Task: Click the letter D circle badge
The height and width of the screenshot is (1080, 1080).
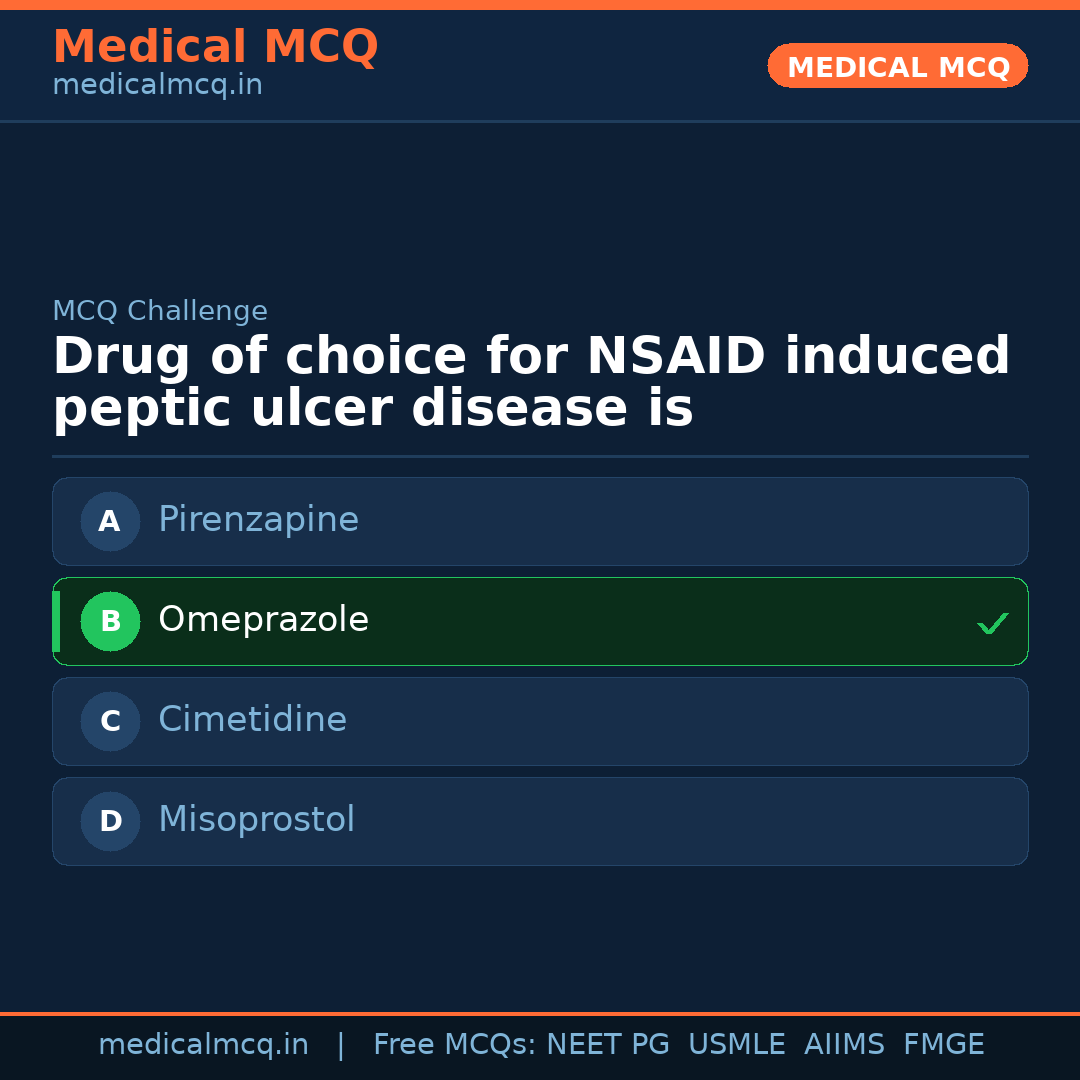Action: pyautogui.click(x=110, y=821)
